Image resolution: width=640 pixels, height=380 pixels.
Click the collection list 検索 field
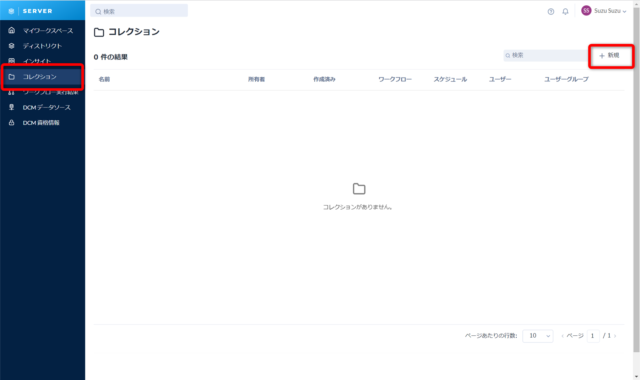[545, 56]
